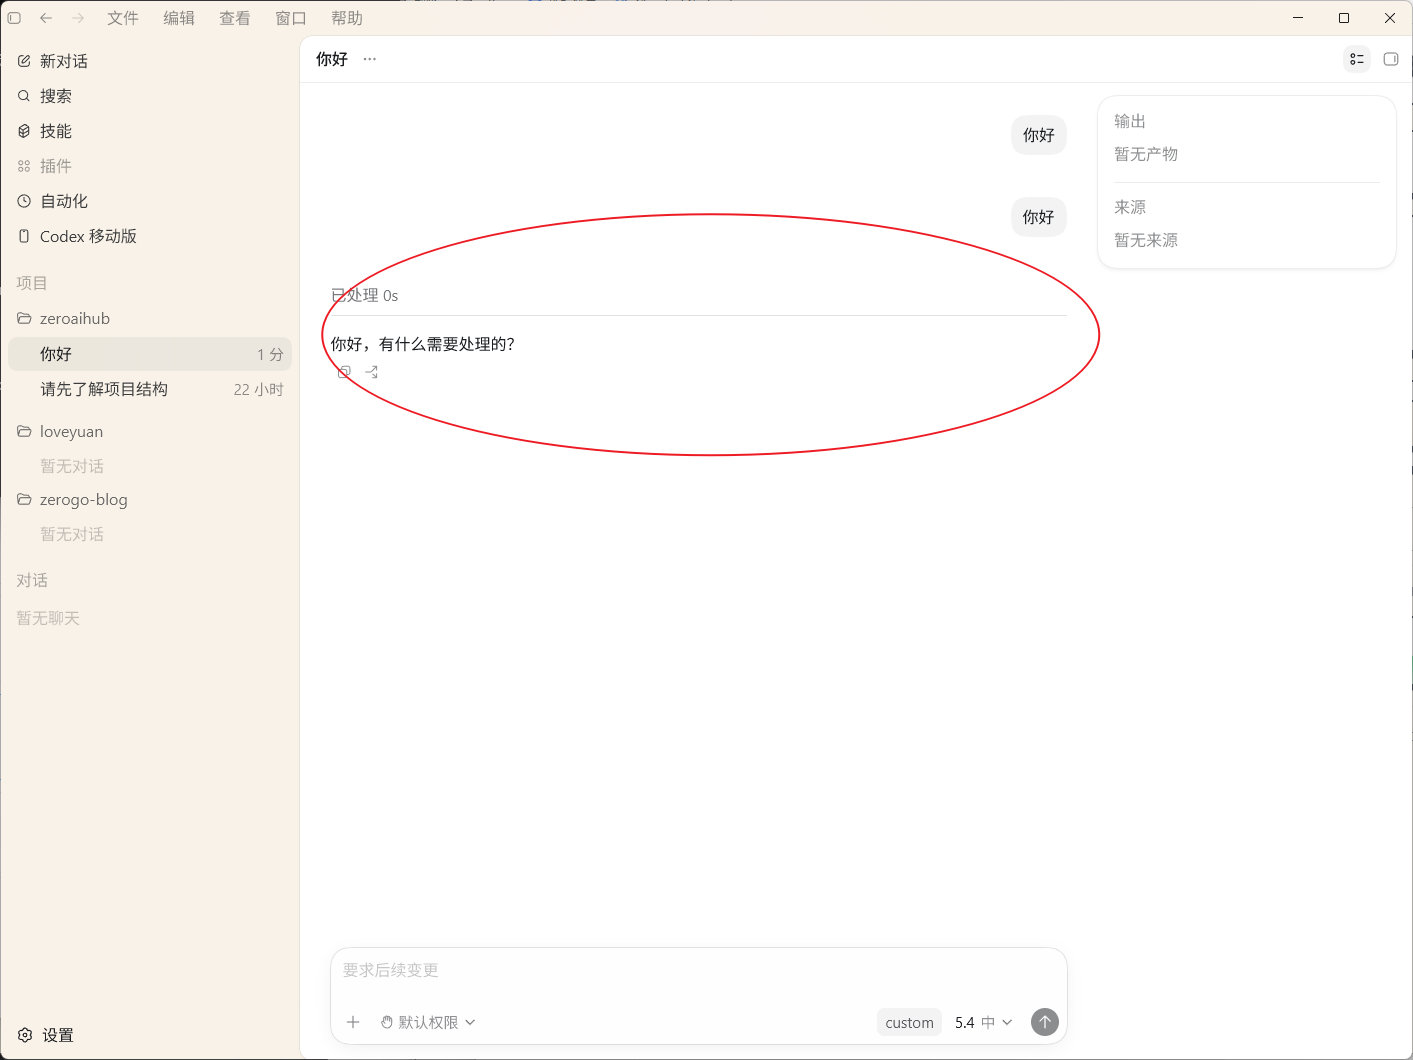Screen dimensions: 1413x1060
Task: Click the Codex 移动版 phone icon
Action: pyautogui.click(x=24, y=236)
